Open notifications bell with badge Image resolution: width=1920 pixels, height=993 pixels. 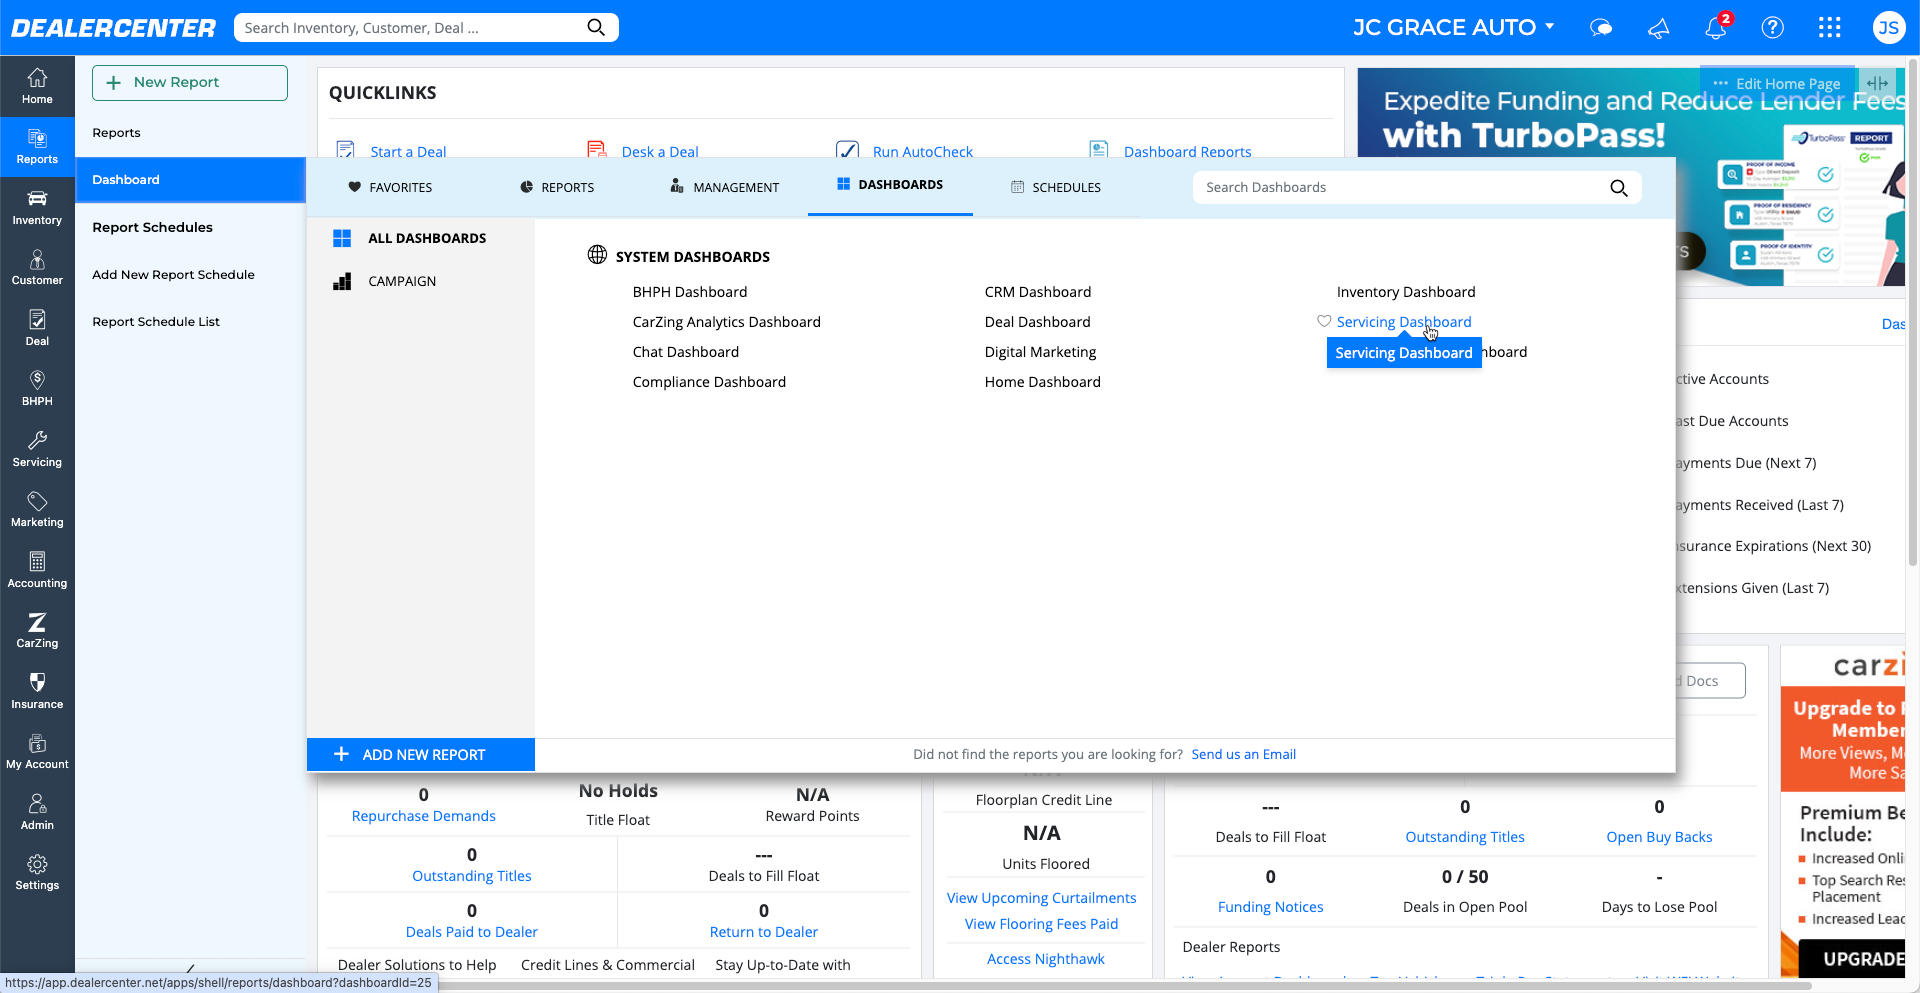[x=1717, y=26]
